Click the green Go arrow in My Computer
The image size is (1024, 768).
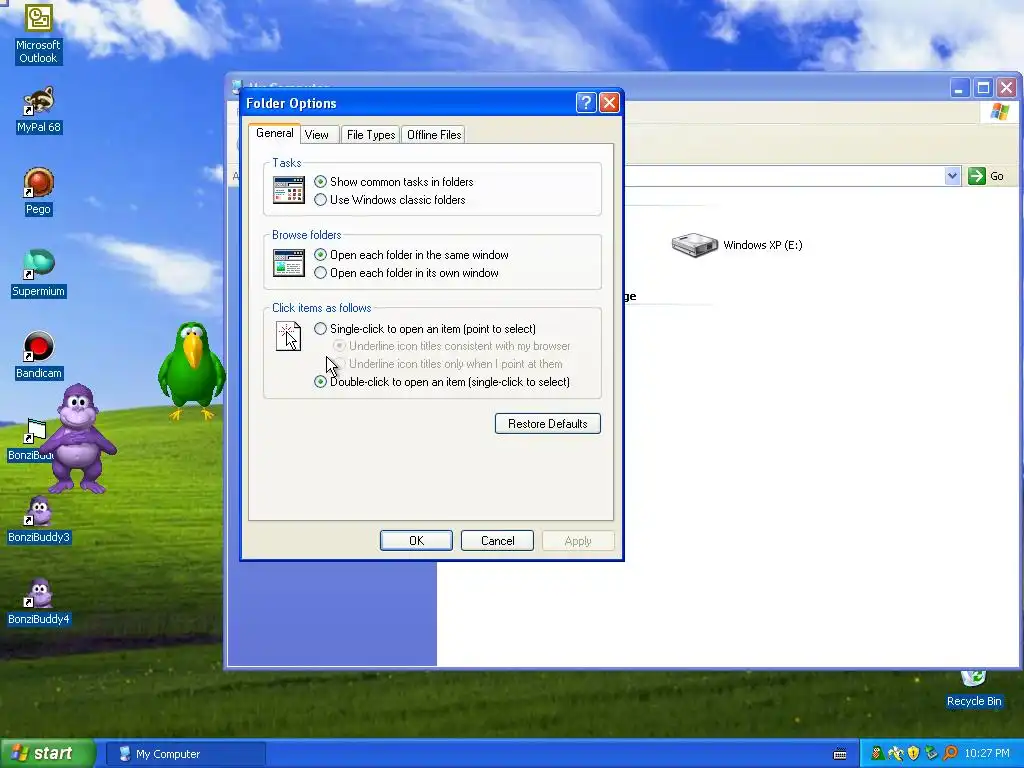[976, 176]
